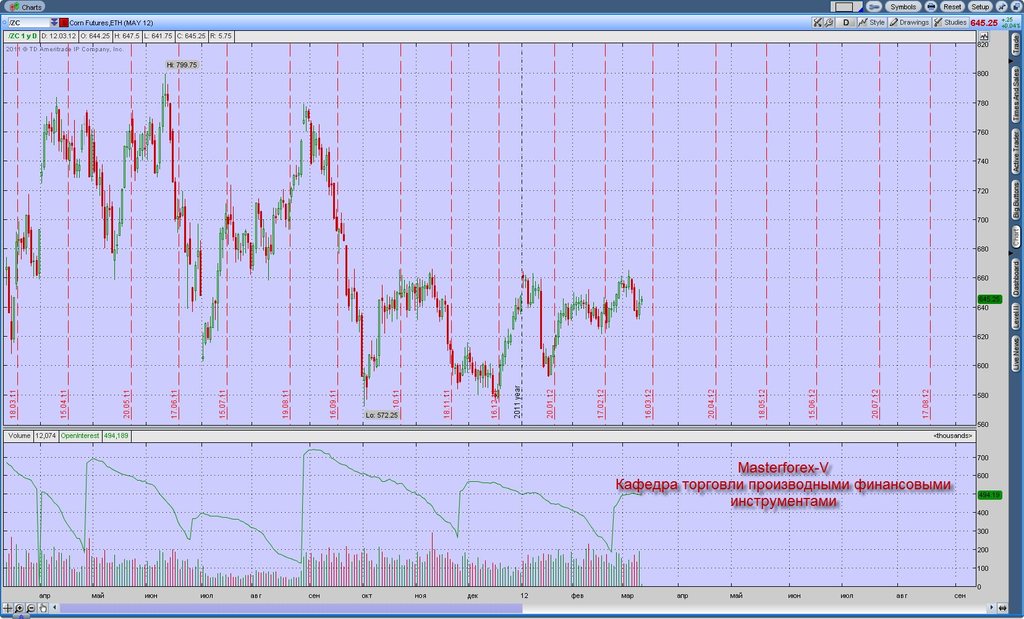Click the 2011 year vertical marker
The width and height of the screenshot is (1024, 619).
517,401
